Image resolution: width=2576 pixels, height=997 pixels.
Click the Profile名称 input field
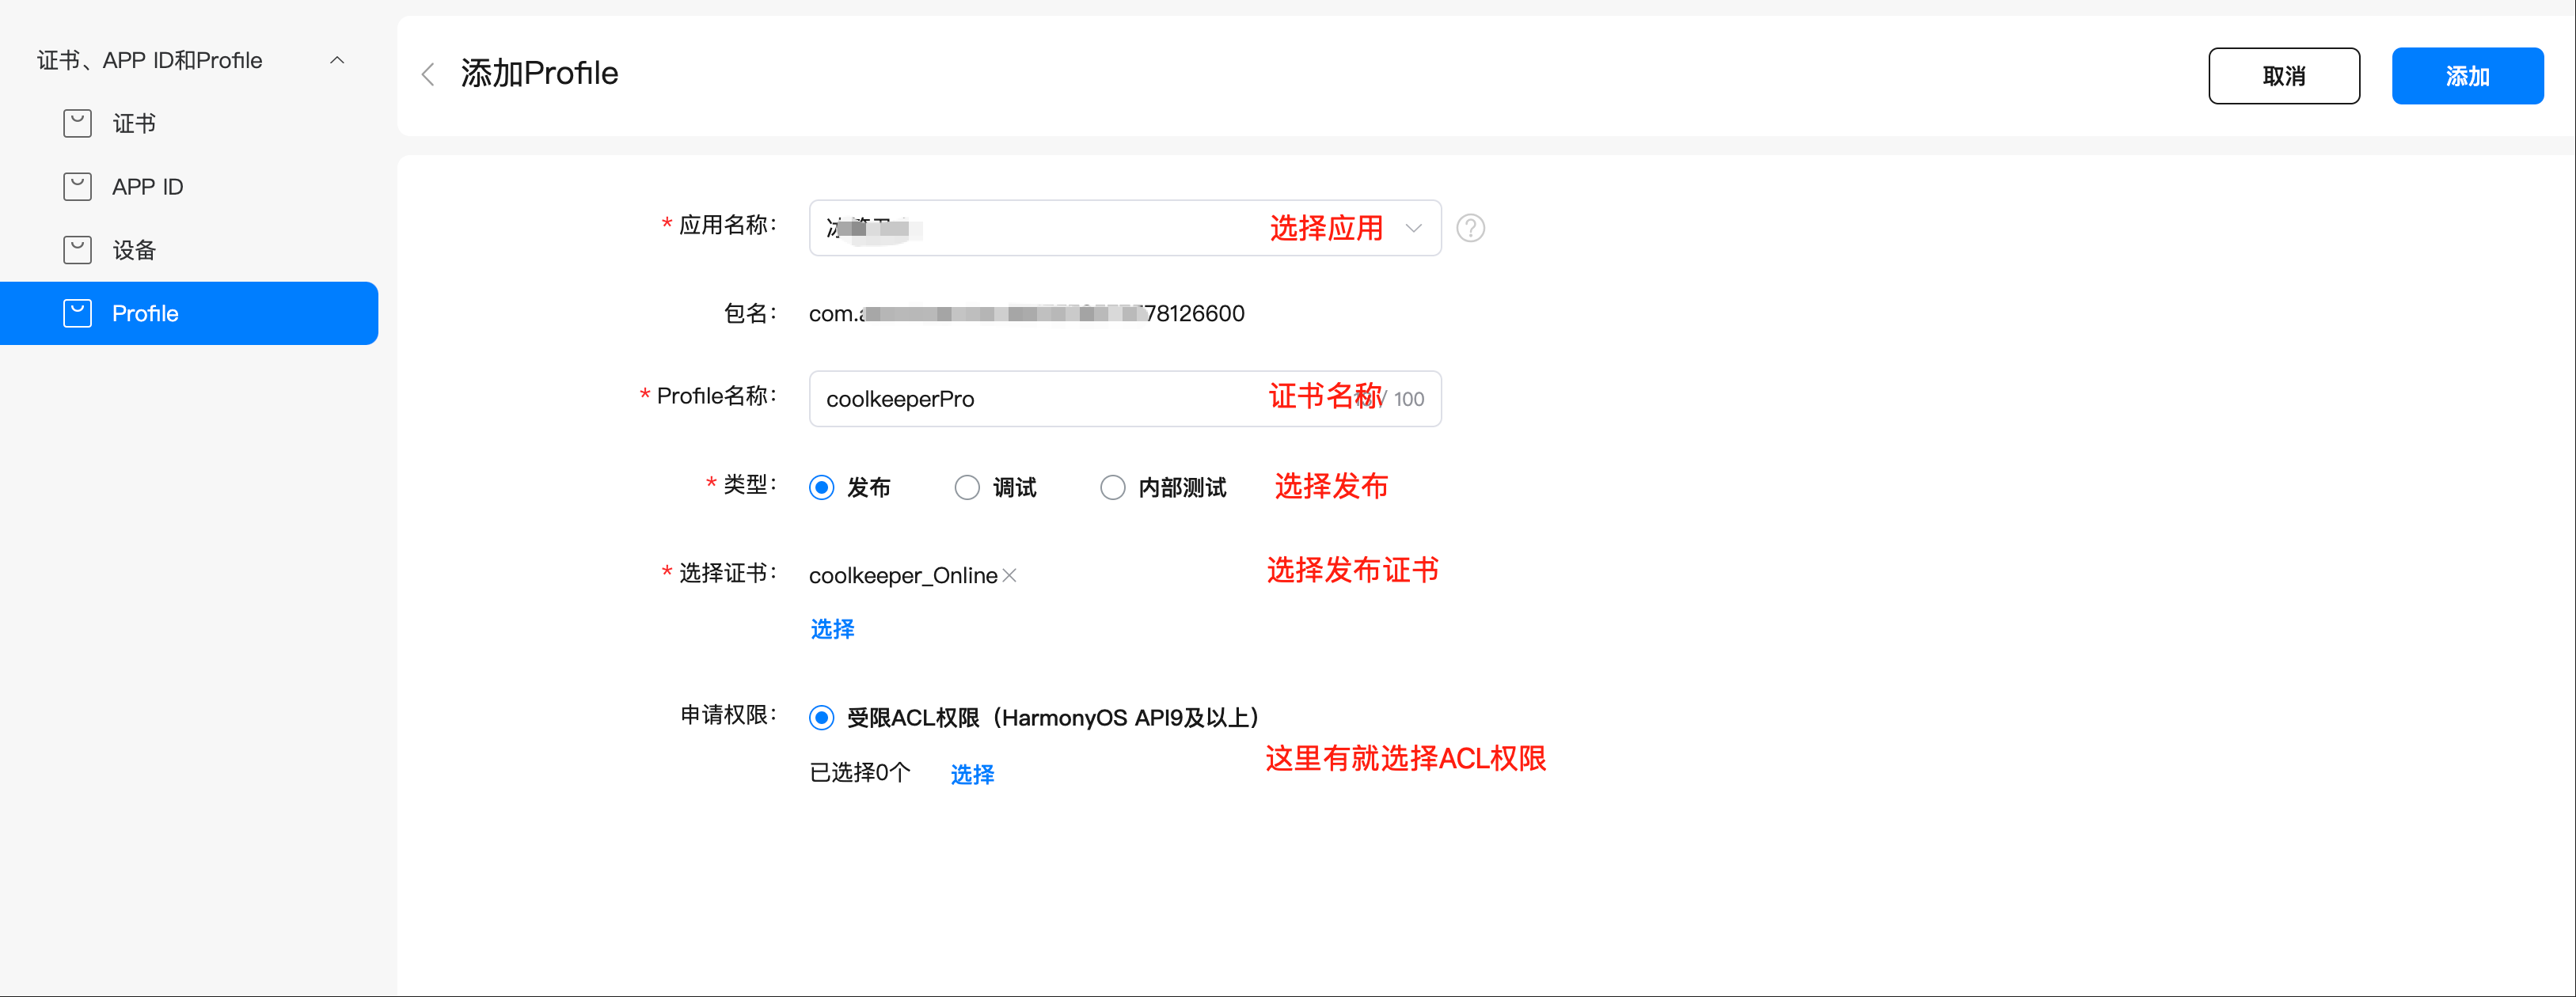(1040, 399)
